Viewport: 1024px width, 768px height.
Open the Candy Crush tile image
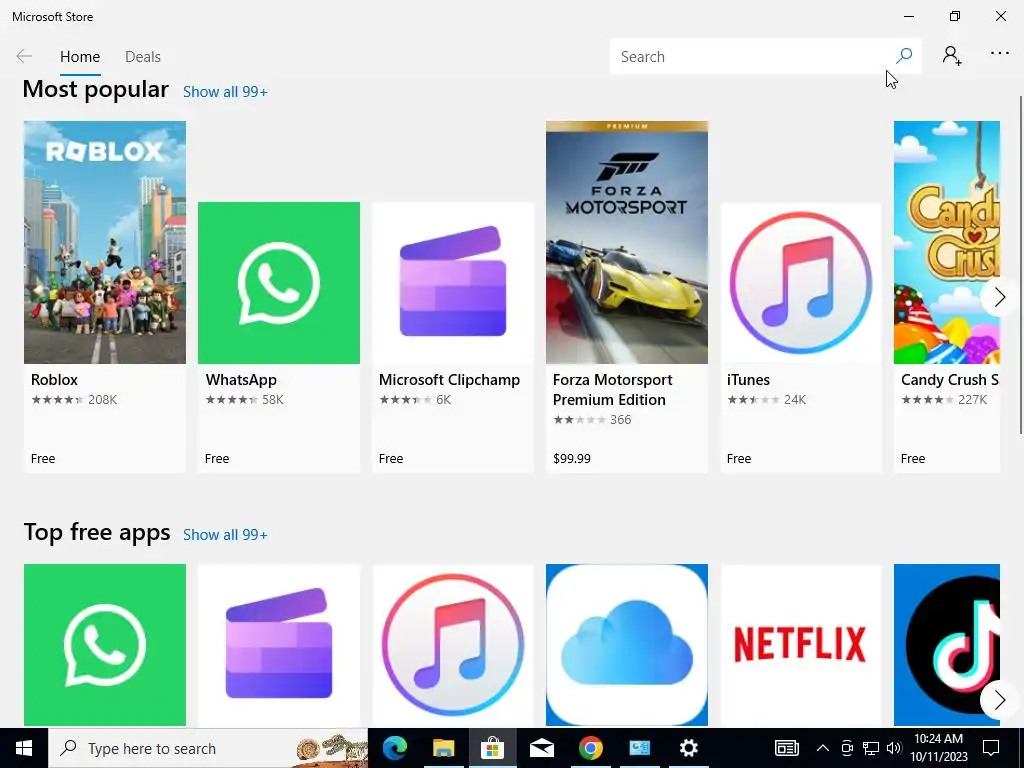click(946, 242)
